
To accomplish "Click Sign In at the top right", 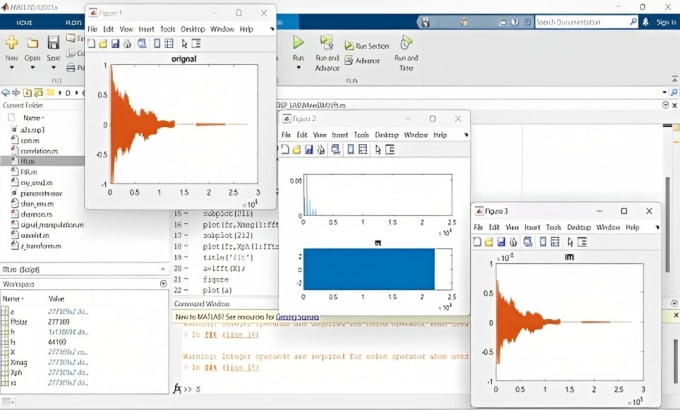I will [x=666, y=22].
